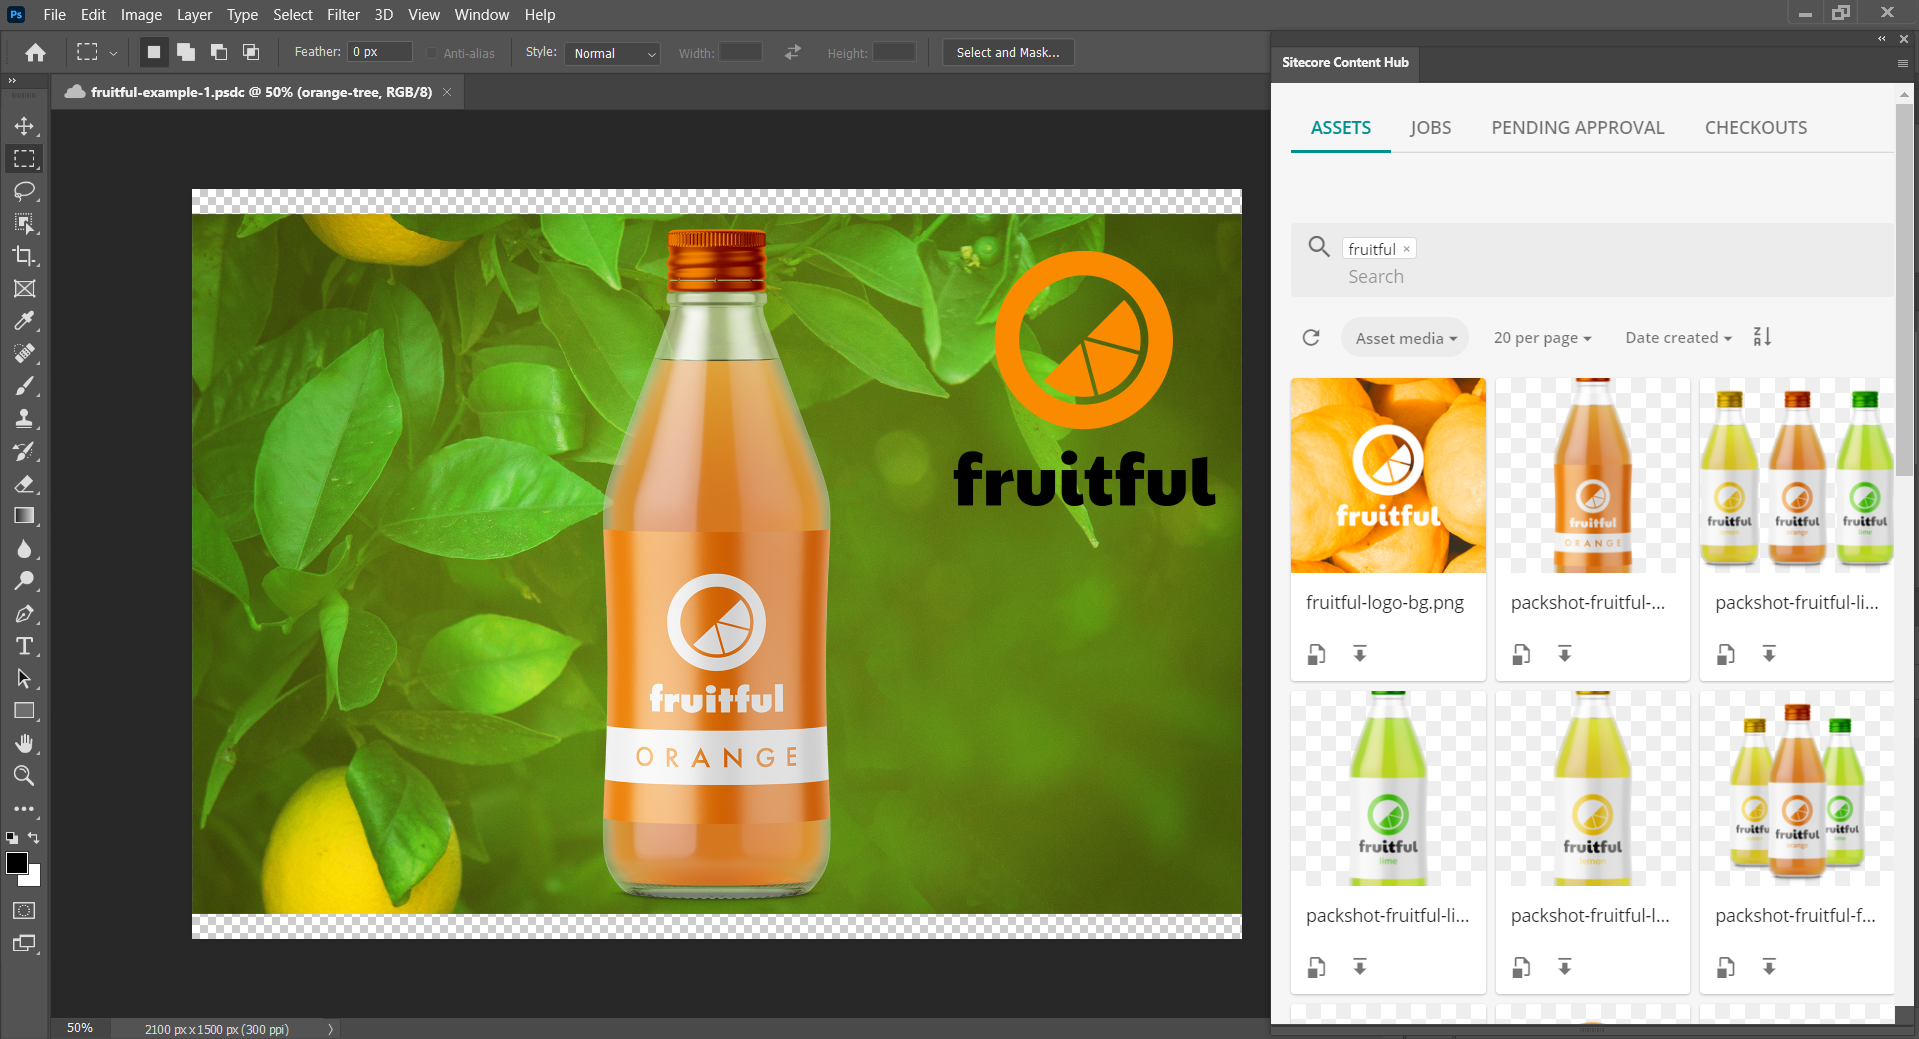Open the Content Hub panel options menu
Image resolution: width=1919 pixels, height=1039 pixels.
(1903, 63)
